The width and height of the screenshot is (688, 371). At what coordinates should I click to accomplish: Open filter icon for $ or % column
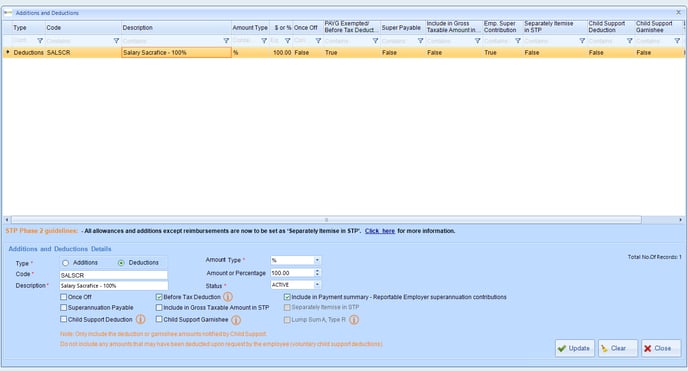(x=287, y=41)
